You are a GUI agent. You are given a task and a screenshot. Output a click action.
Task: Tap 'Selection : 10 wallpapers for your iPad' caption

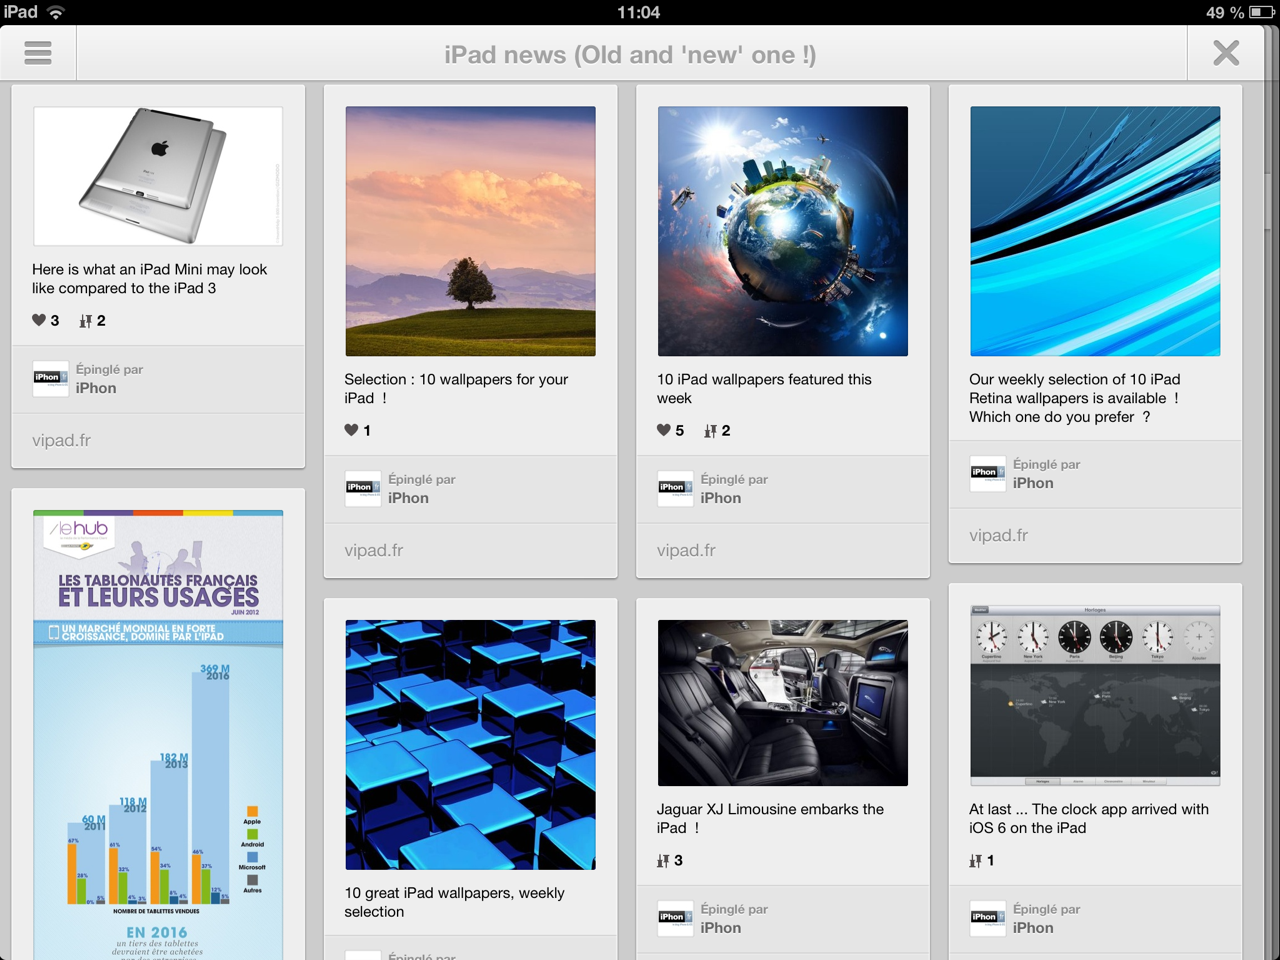[x=456, y=389]
